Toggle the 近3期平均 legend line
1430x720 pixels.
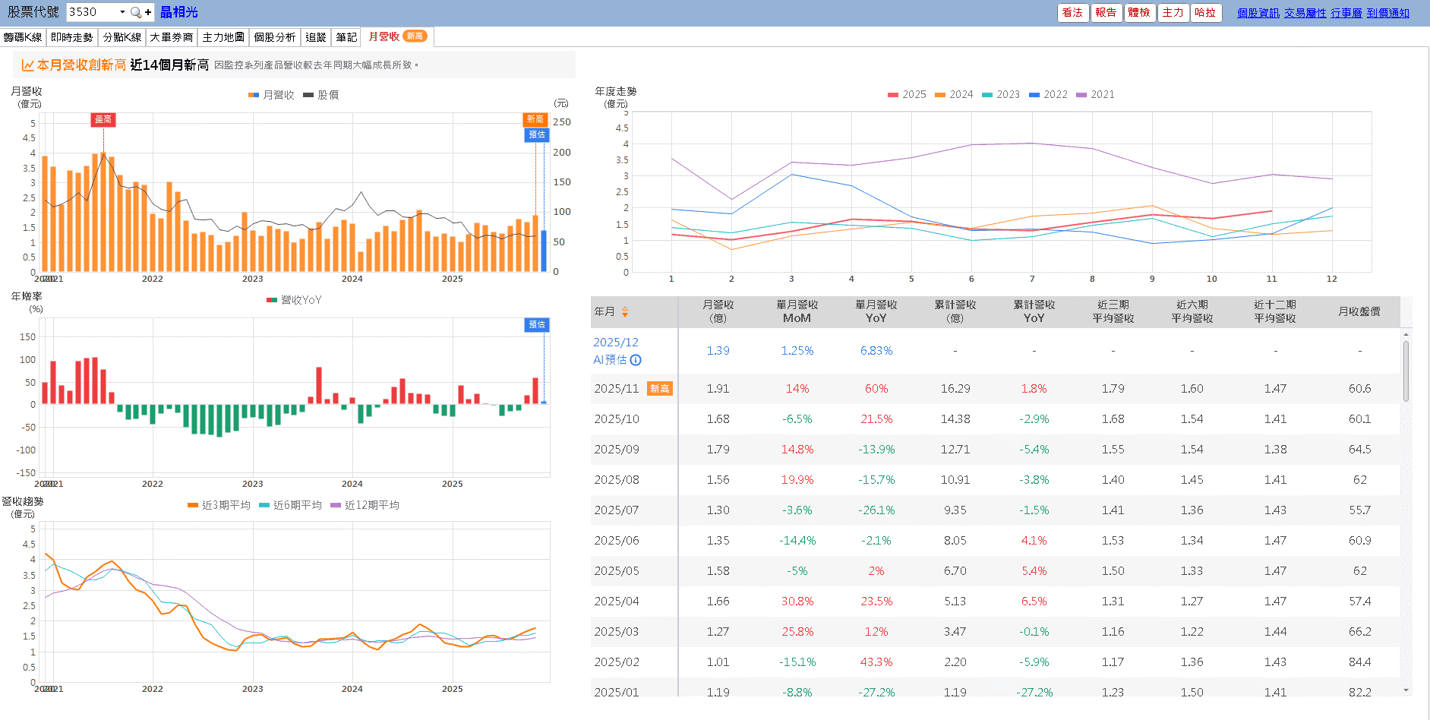pyautogui.click(x=219, y=505)
